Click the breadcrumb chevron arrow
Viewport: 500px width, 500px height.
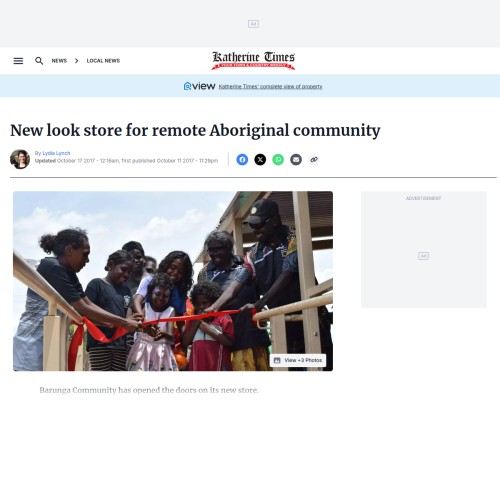pos(77,61)
